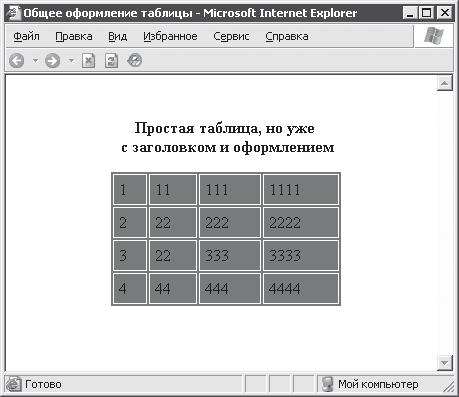Expand the Forward button history dropdown arrow
459x397 pixels.
point(71,61)
